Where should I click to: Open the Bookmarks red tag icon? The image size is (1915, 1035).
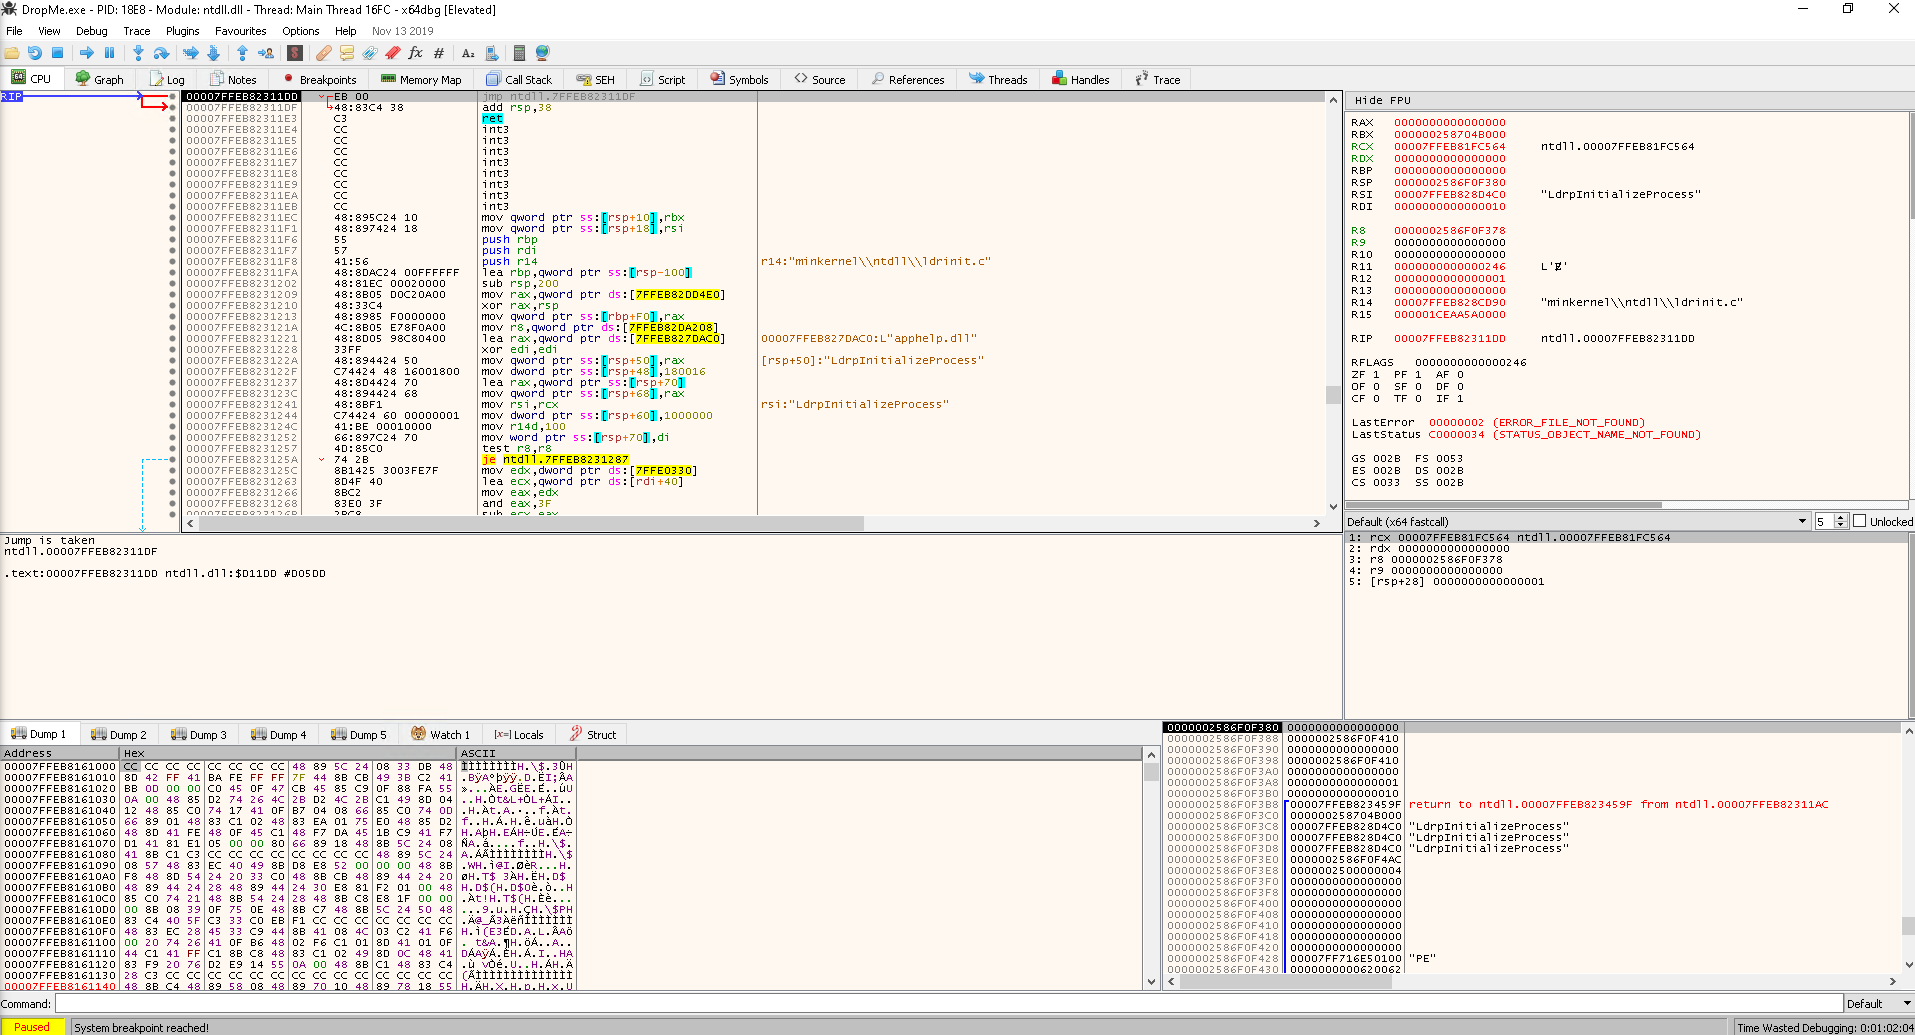click(393, 53)
